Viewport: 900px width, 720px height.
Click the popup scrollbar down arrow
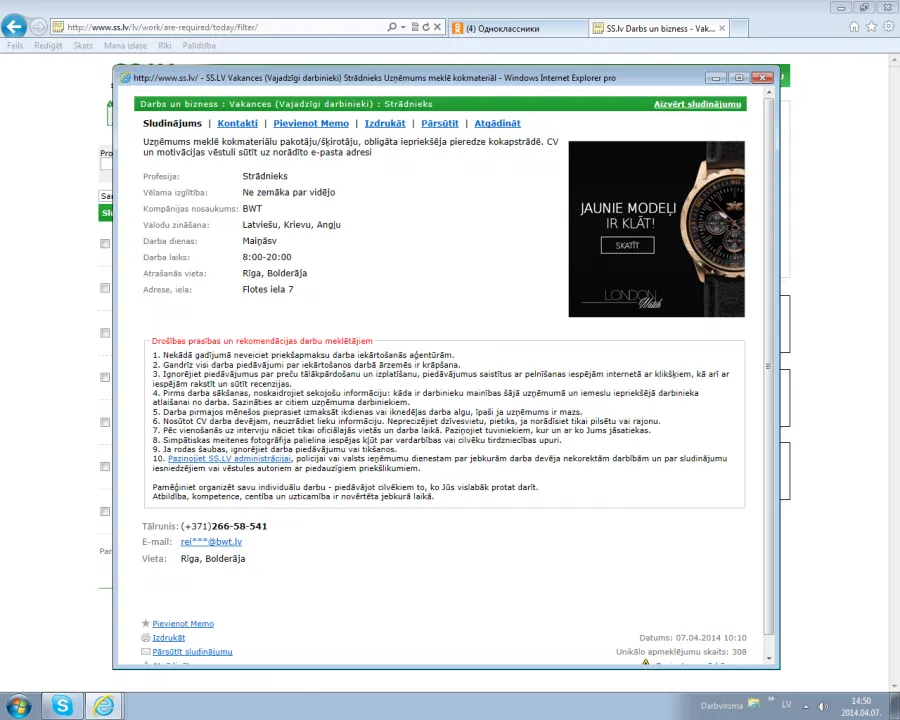point(769,659)
